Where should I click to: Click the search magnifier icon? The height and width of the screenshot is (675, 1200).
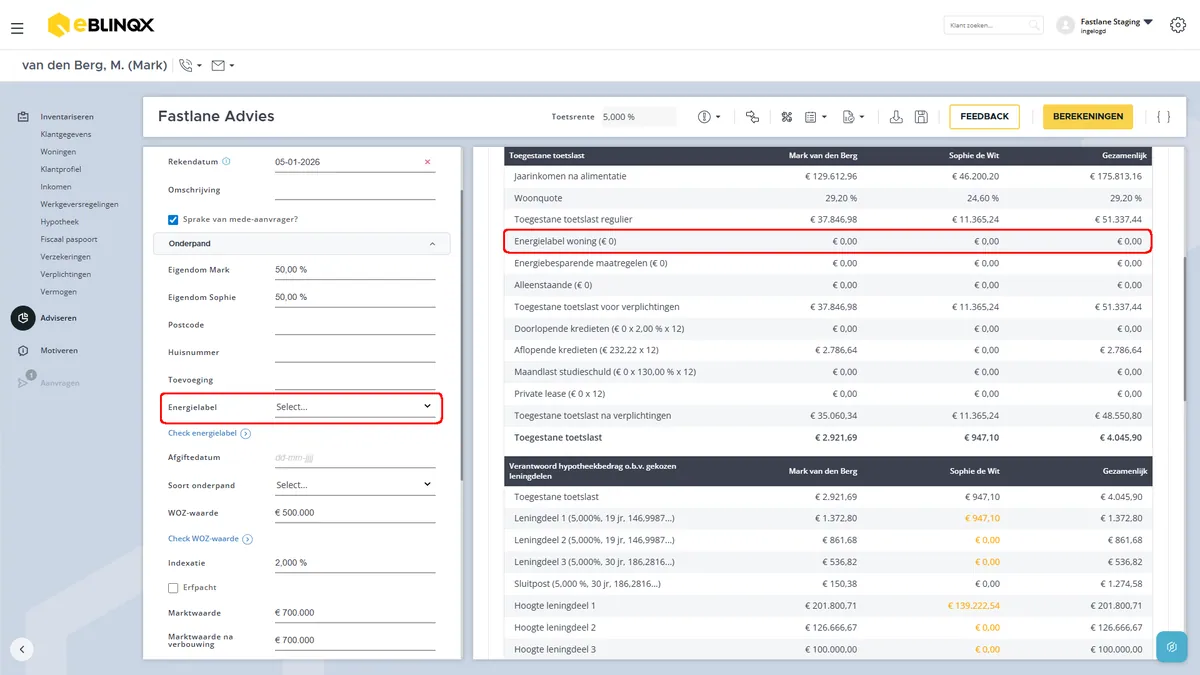tap(1034, 26)
